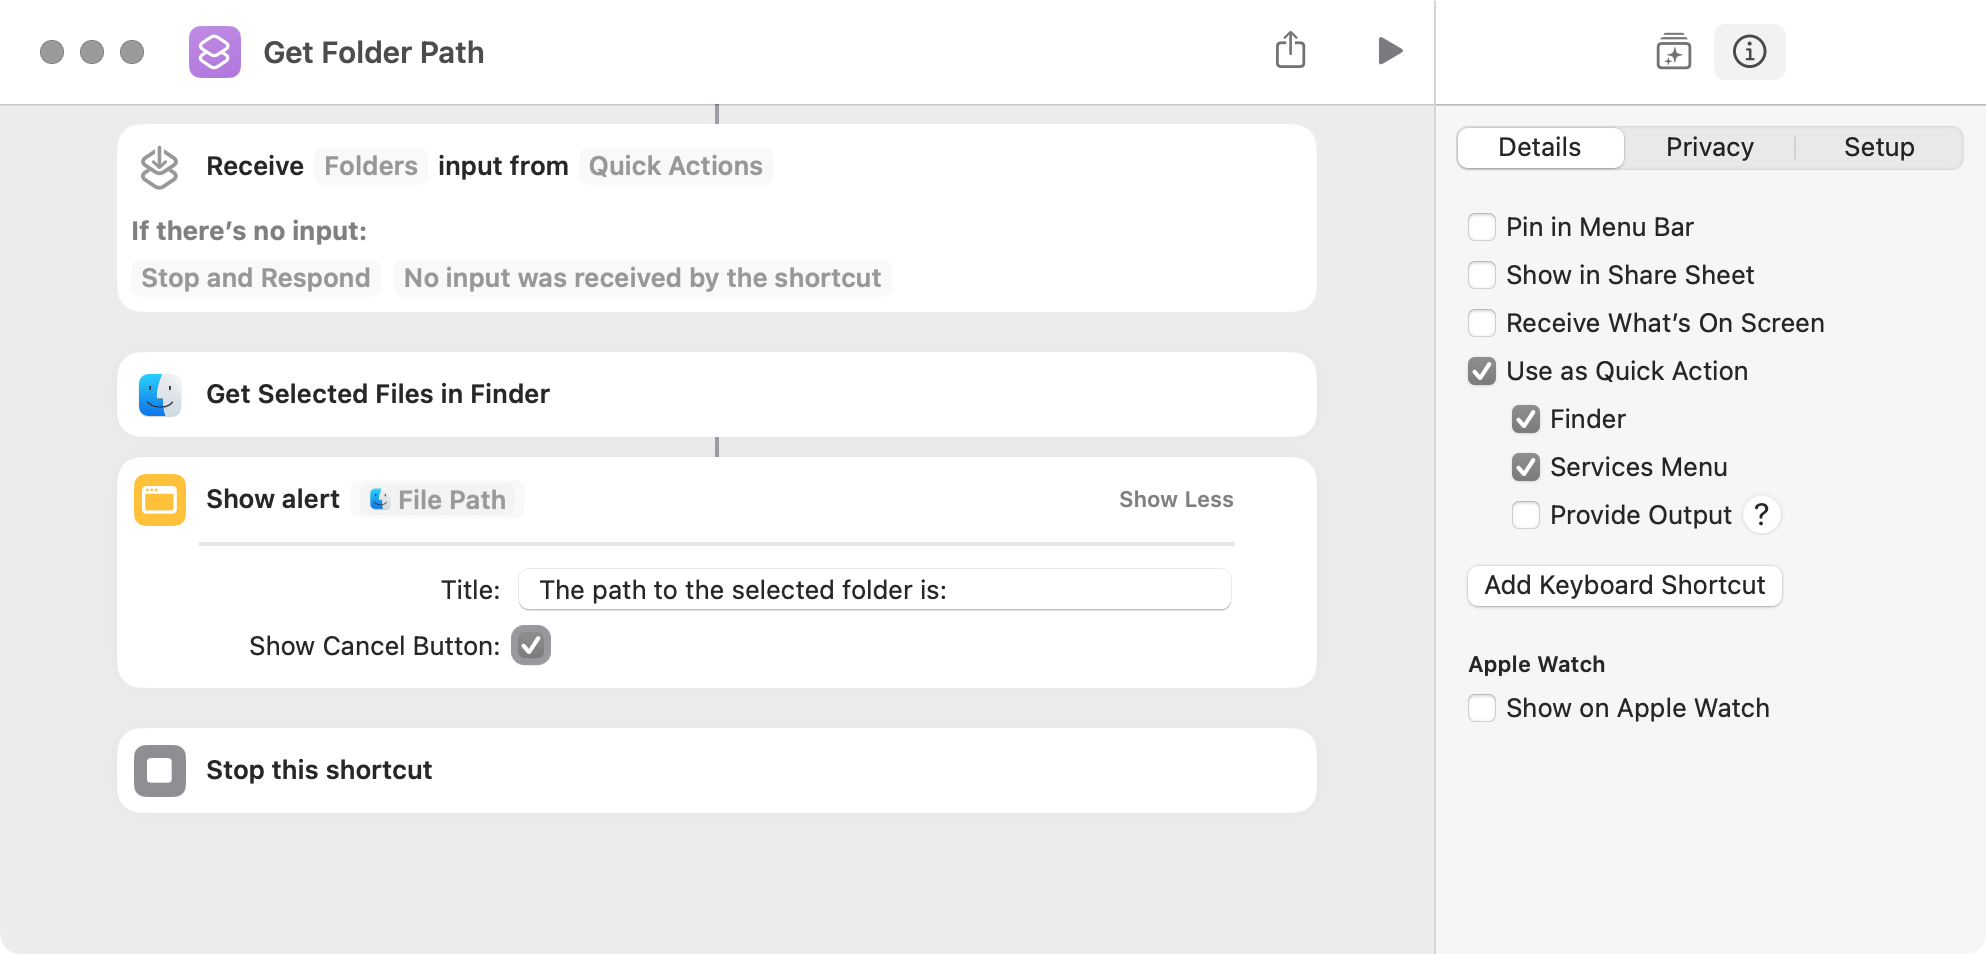Screen dimensions: 1986x954
Task: Click the share icon in the toolbar
Action: click(1291, 50)
